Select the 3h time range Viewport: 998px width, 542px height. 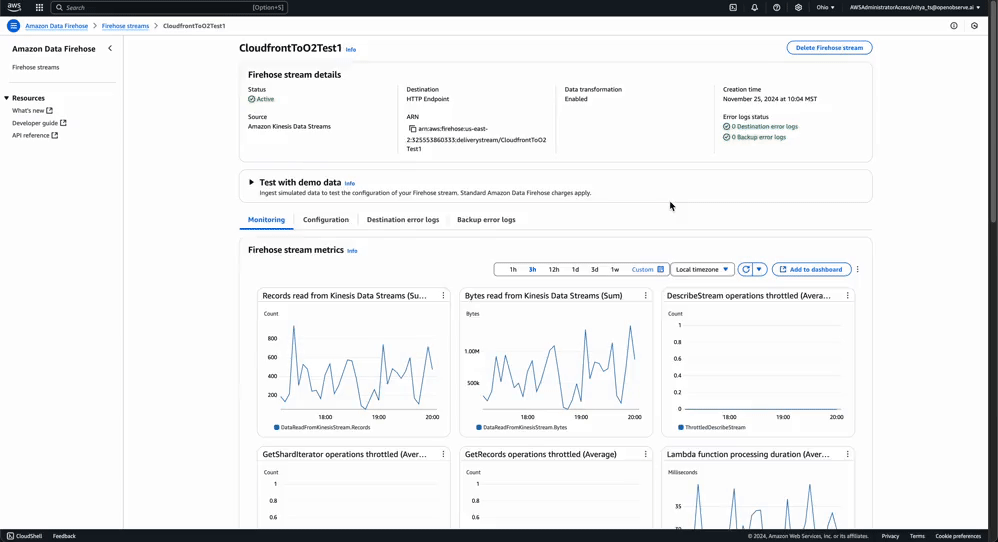(533, 270)
